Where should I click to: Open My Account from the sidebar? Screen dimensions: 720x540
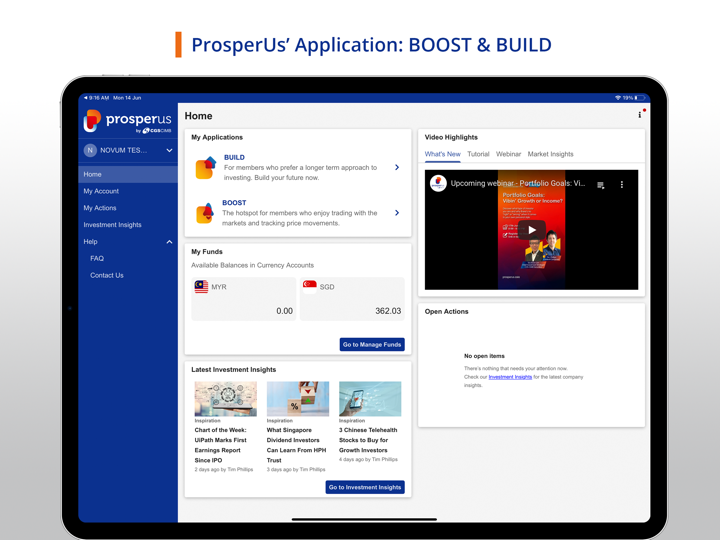(101, 191)
